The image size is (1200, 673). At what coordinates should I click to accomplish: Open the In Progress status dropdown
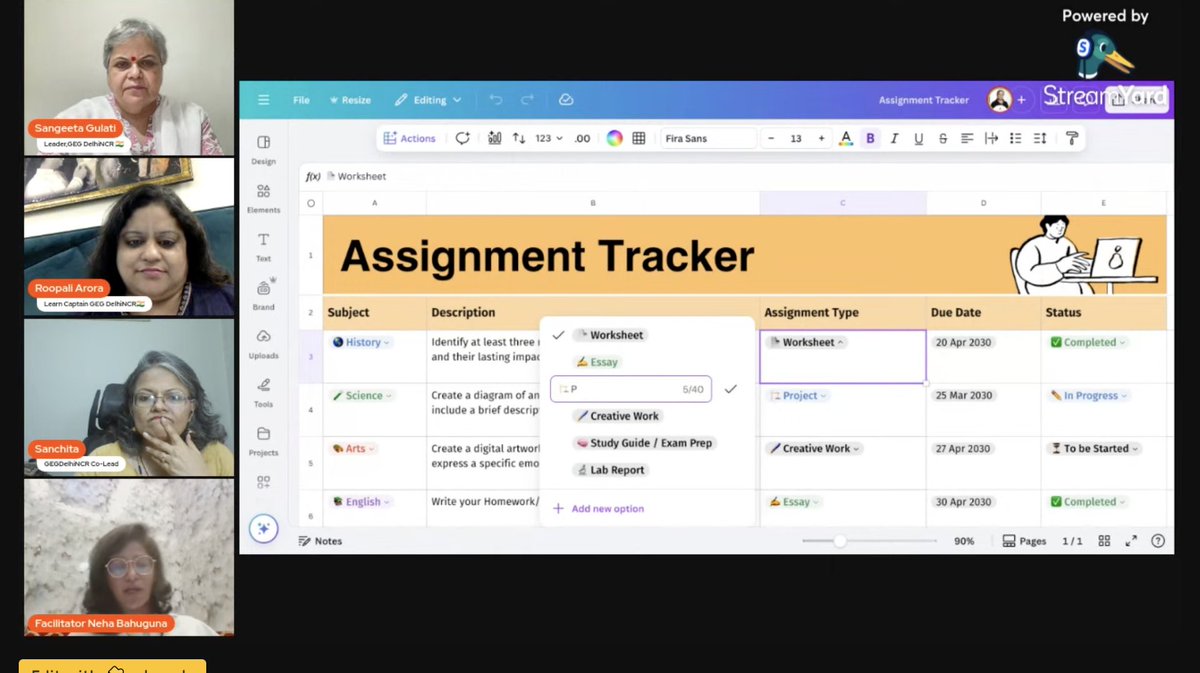1089,396
